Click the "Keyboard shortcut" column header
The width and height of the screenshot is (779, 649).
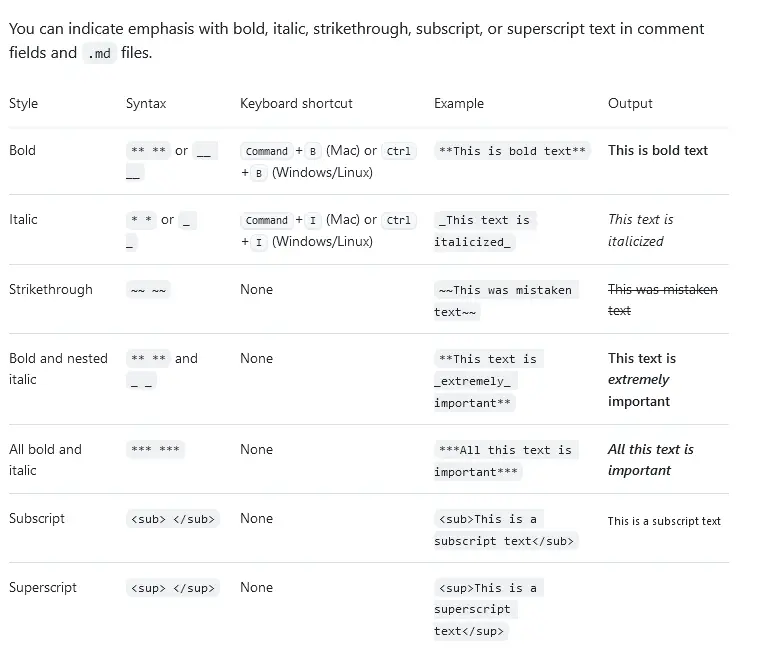pos(296,103)
